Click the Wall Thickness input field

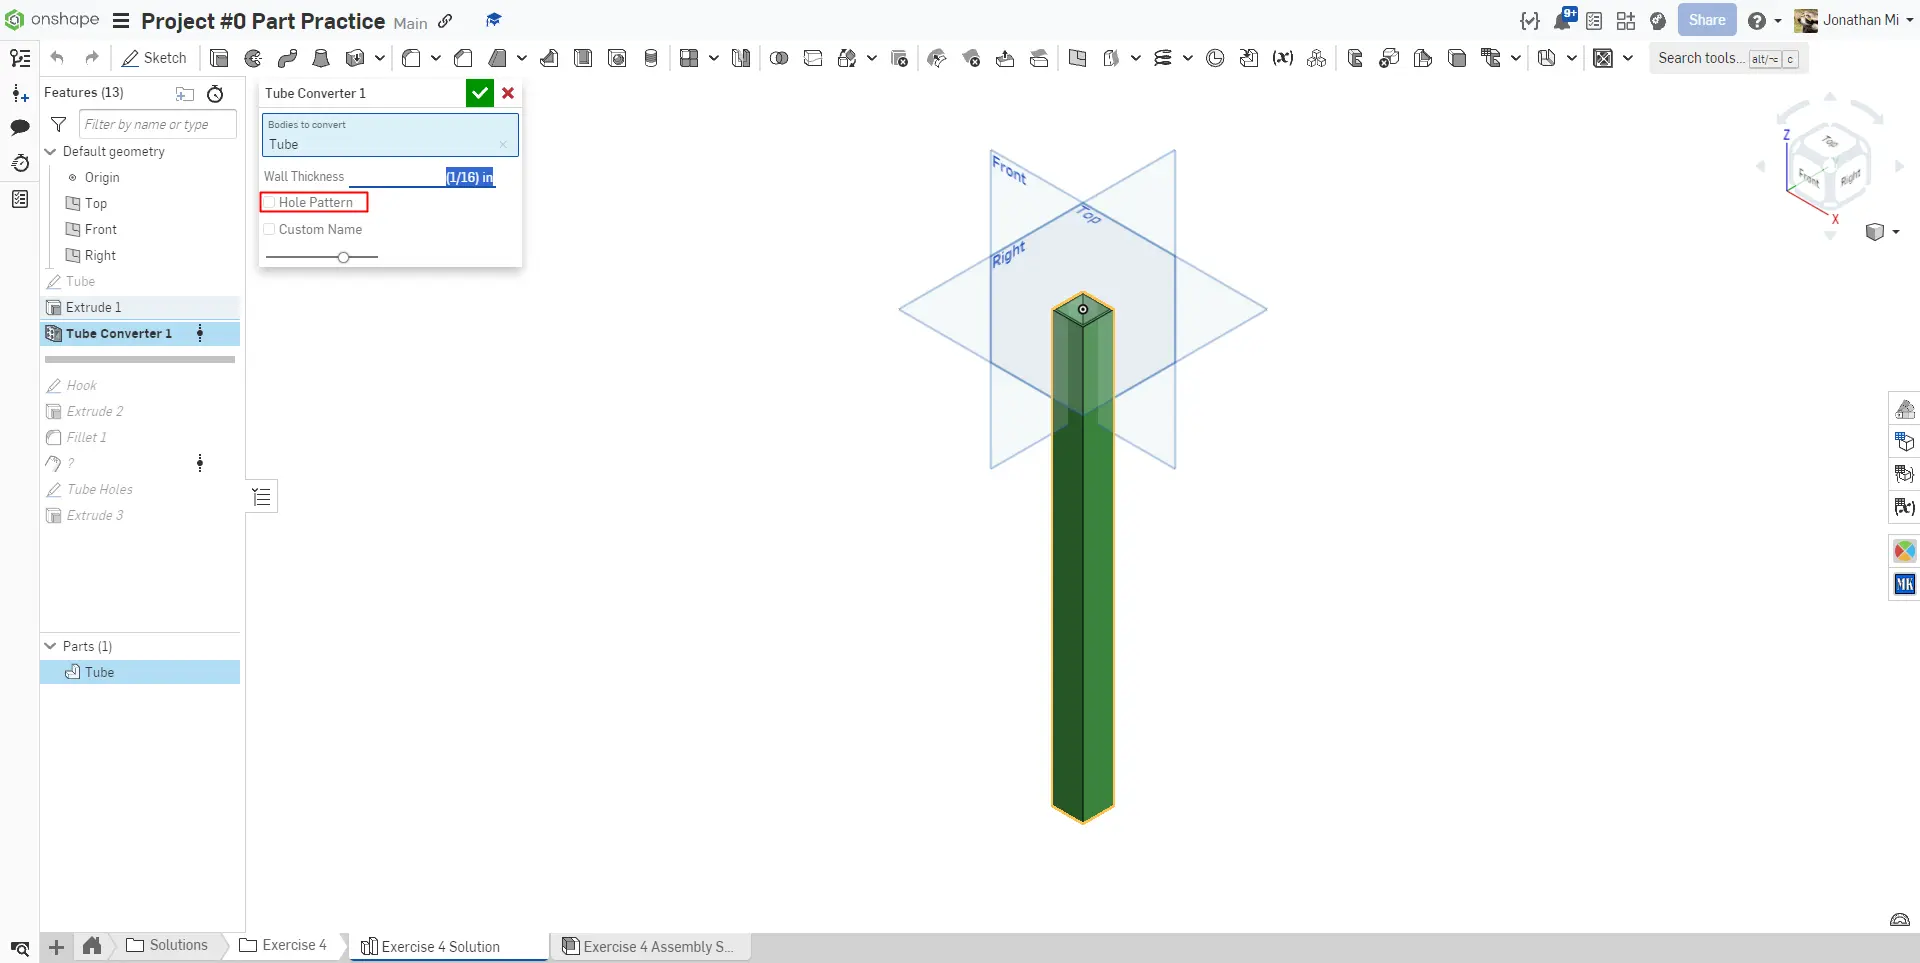421,177
